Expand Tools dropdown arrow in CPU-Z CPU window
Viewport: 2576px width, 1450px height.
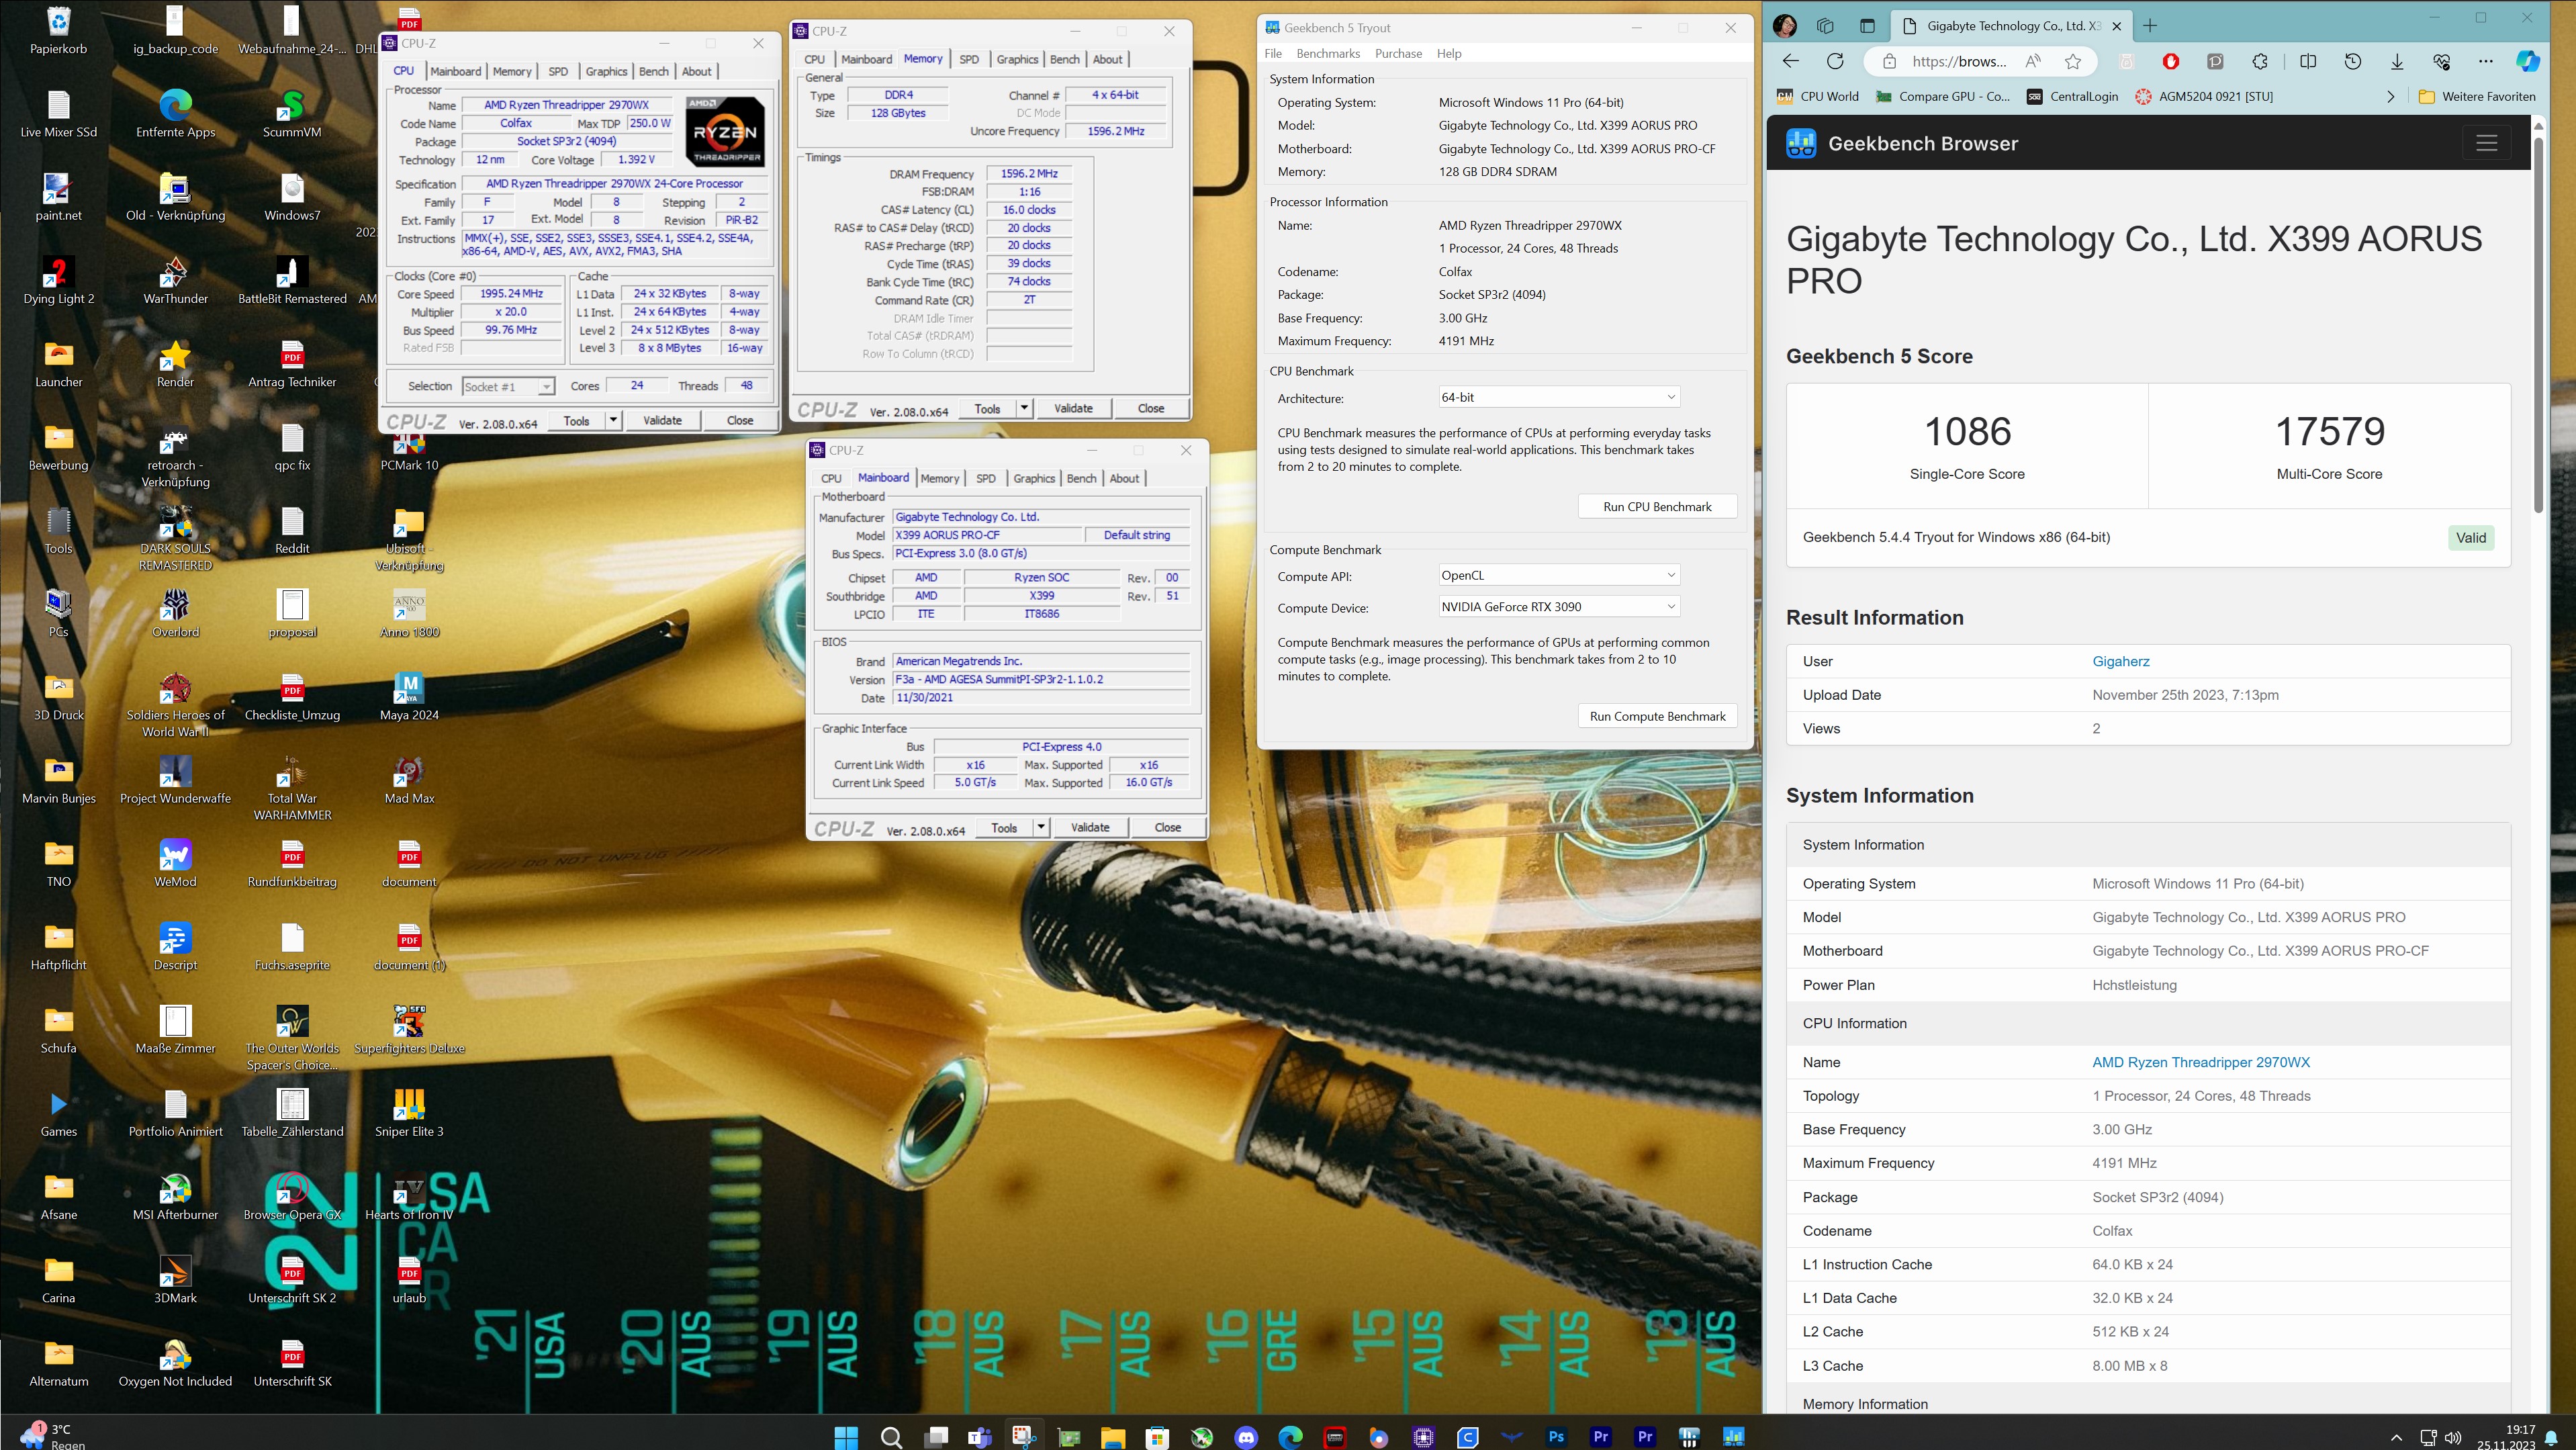point(613,421)
